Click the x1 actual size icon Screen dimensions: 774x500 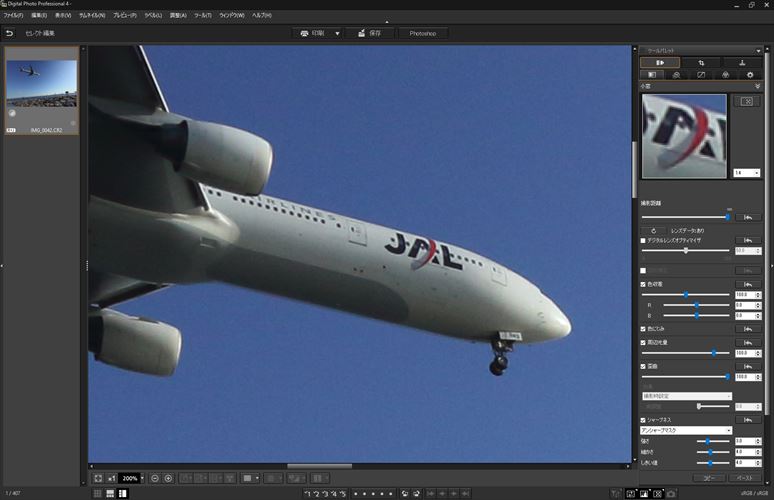(x=112, y=478)
